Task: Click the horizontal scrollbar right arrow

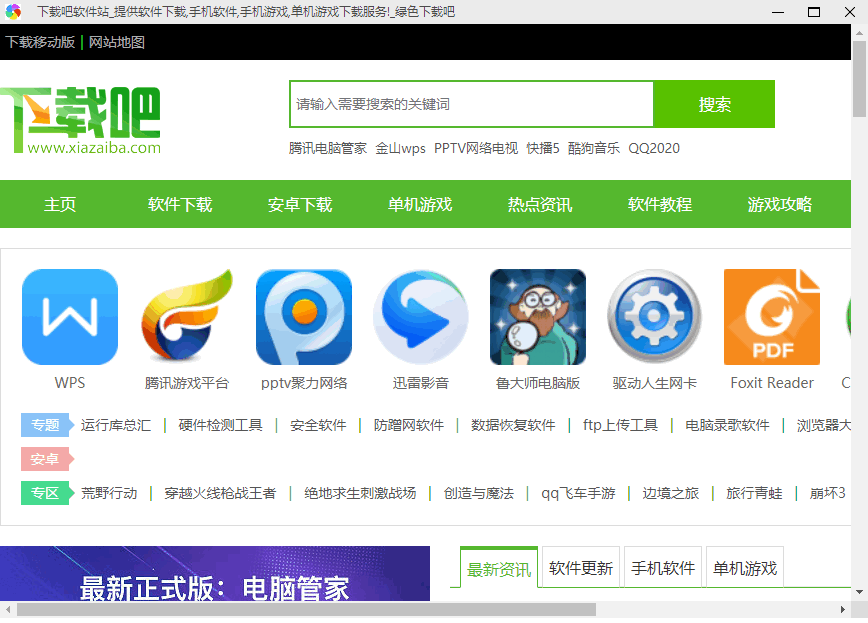Action: click(843, 609)
